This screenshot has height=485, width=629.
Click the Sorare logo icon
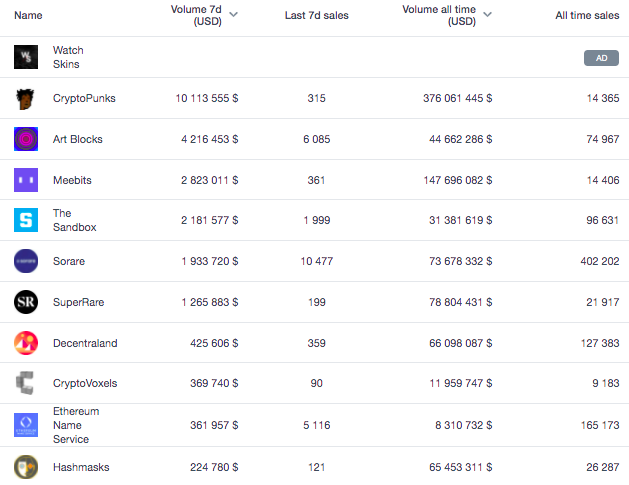click(26, 261)
